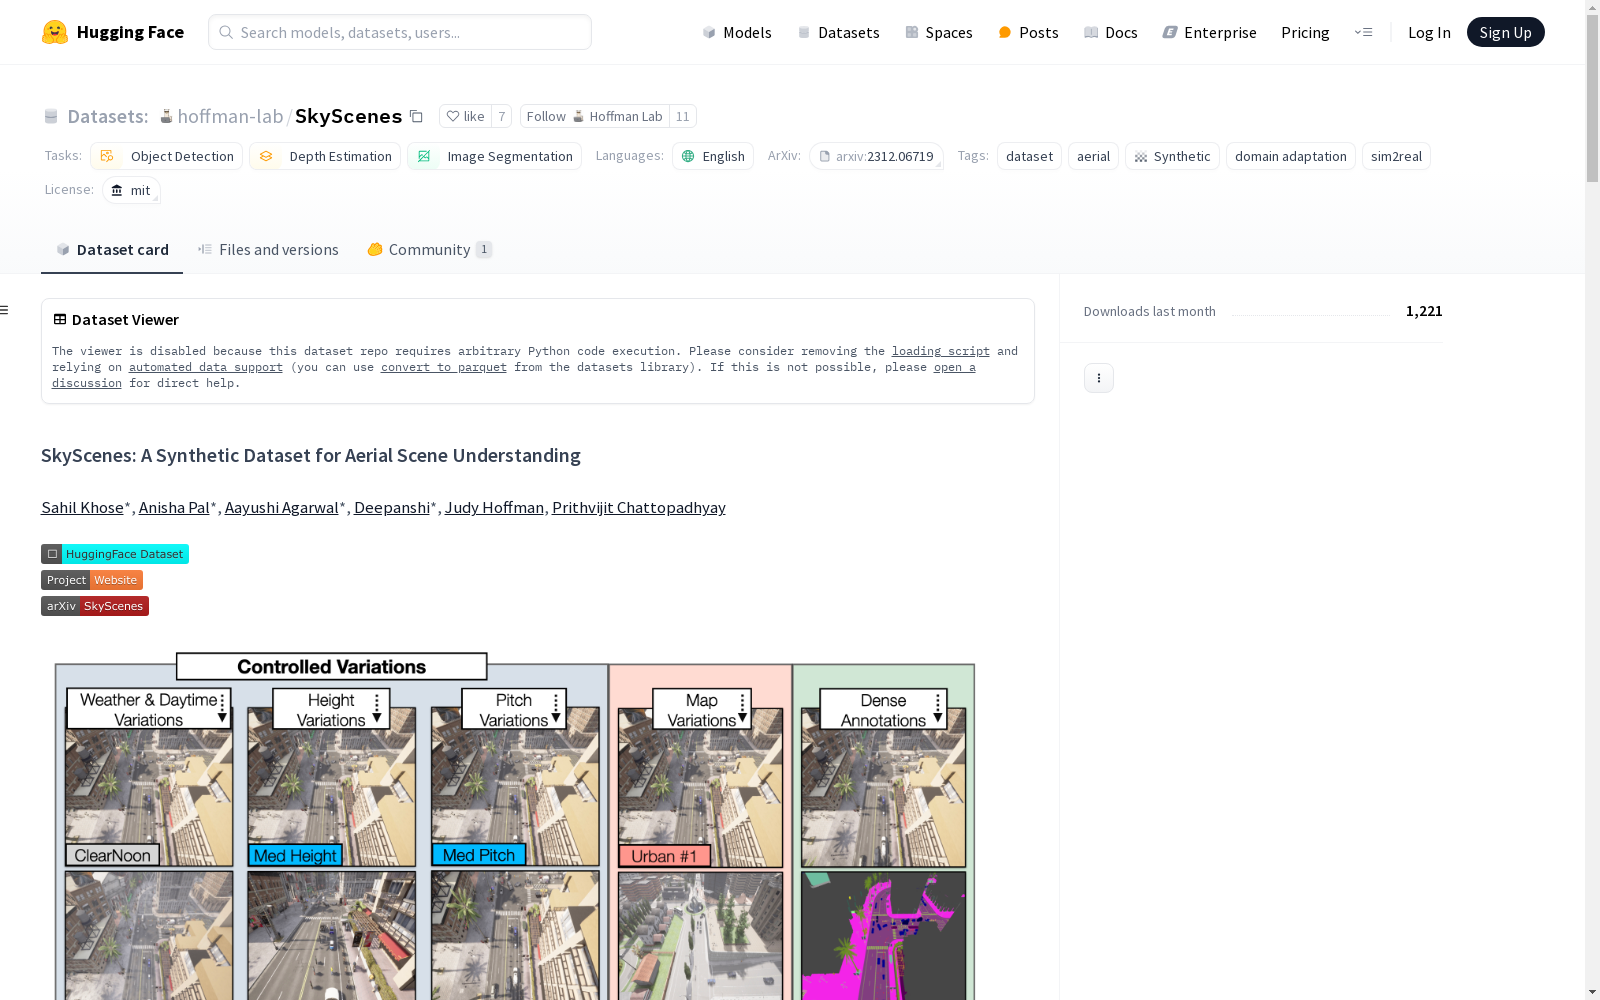Click the 'aerial' tag
This screenshot has height=1000, width=1600.
point(1093,156)
